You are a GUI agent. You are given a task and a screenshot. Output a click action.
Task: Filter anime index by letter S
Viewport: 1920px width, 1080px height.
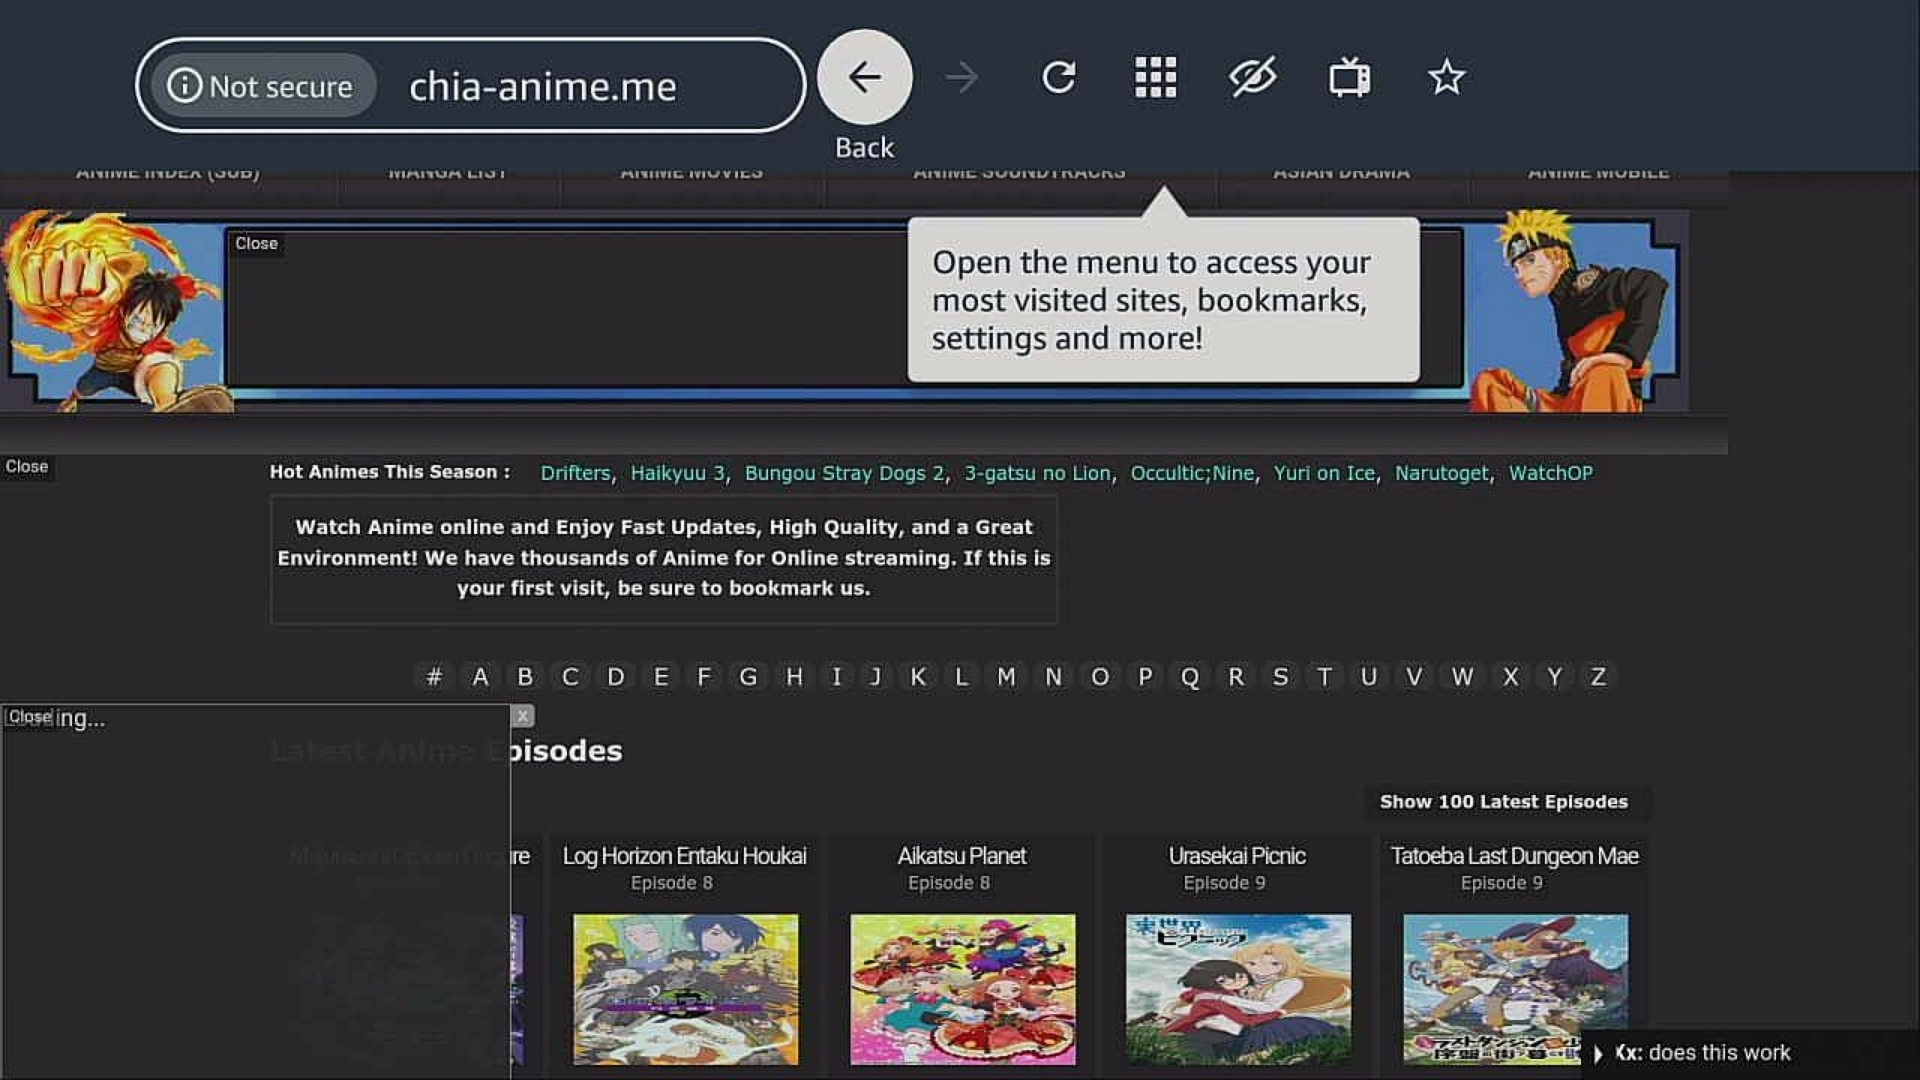[x=1280, y=677]
